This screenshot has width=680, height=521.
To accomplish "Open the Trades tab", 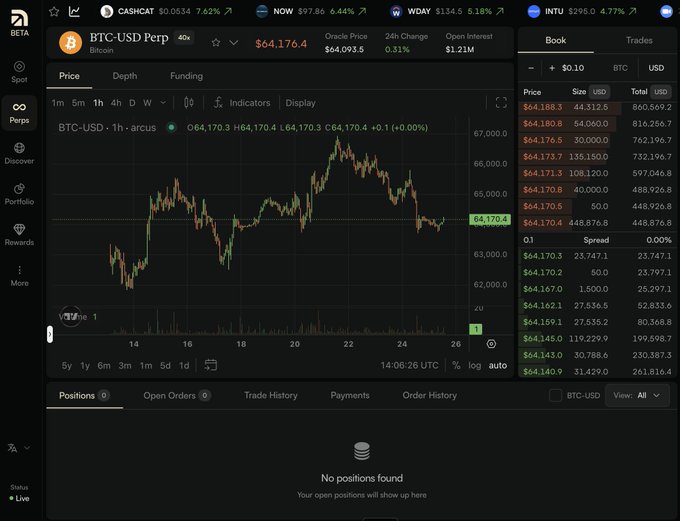I will 639,40.
